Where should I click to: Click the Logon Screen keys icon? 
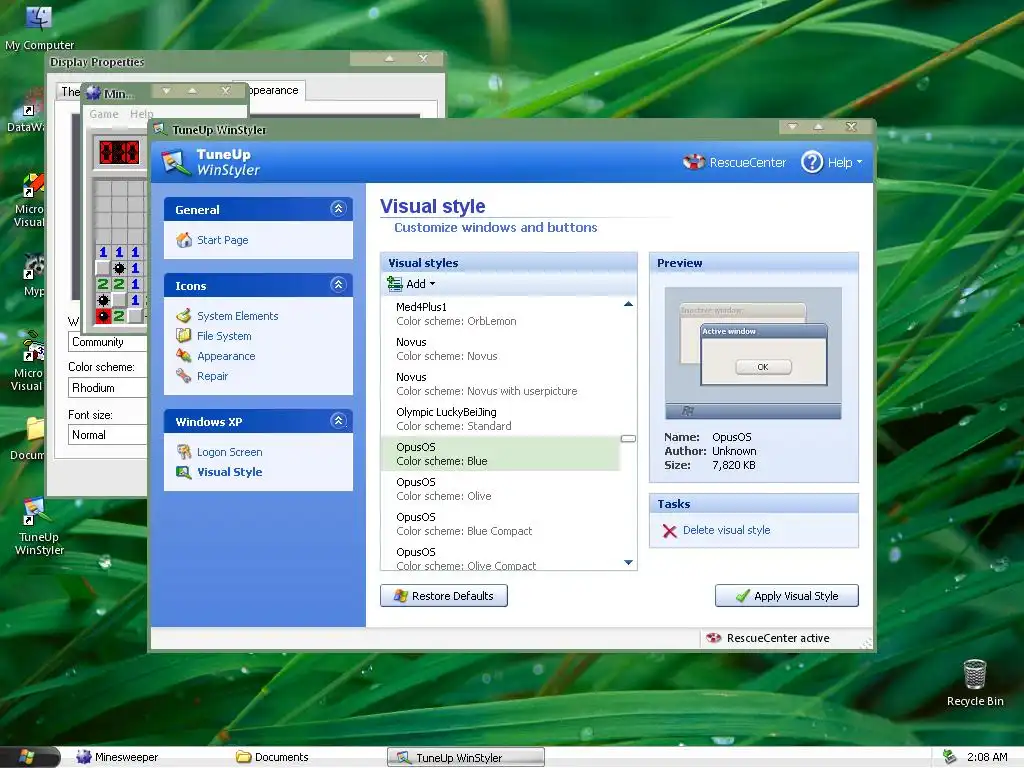tap(184, 452)
